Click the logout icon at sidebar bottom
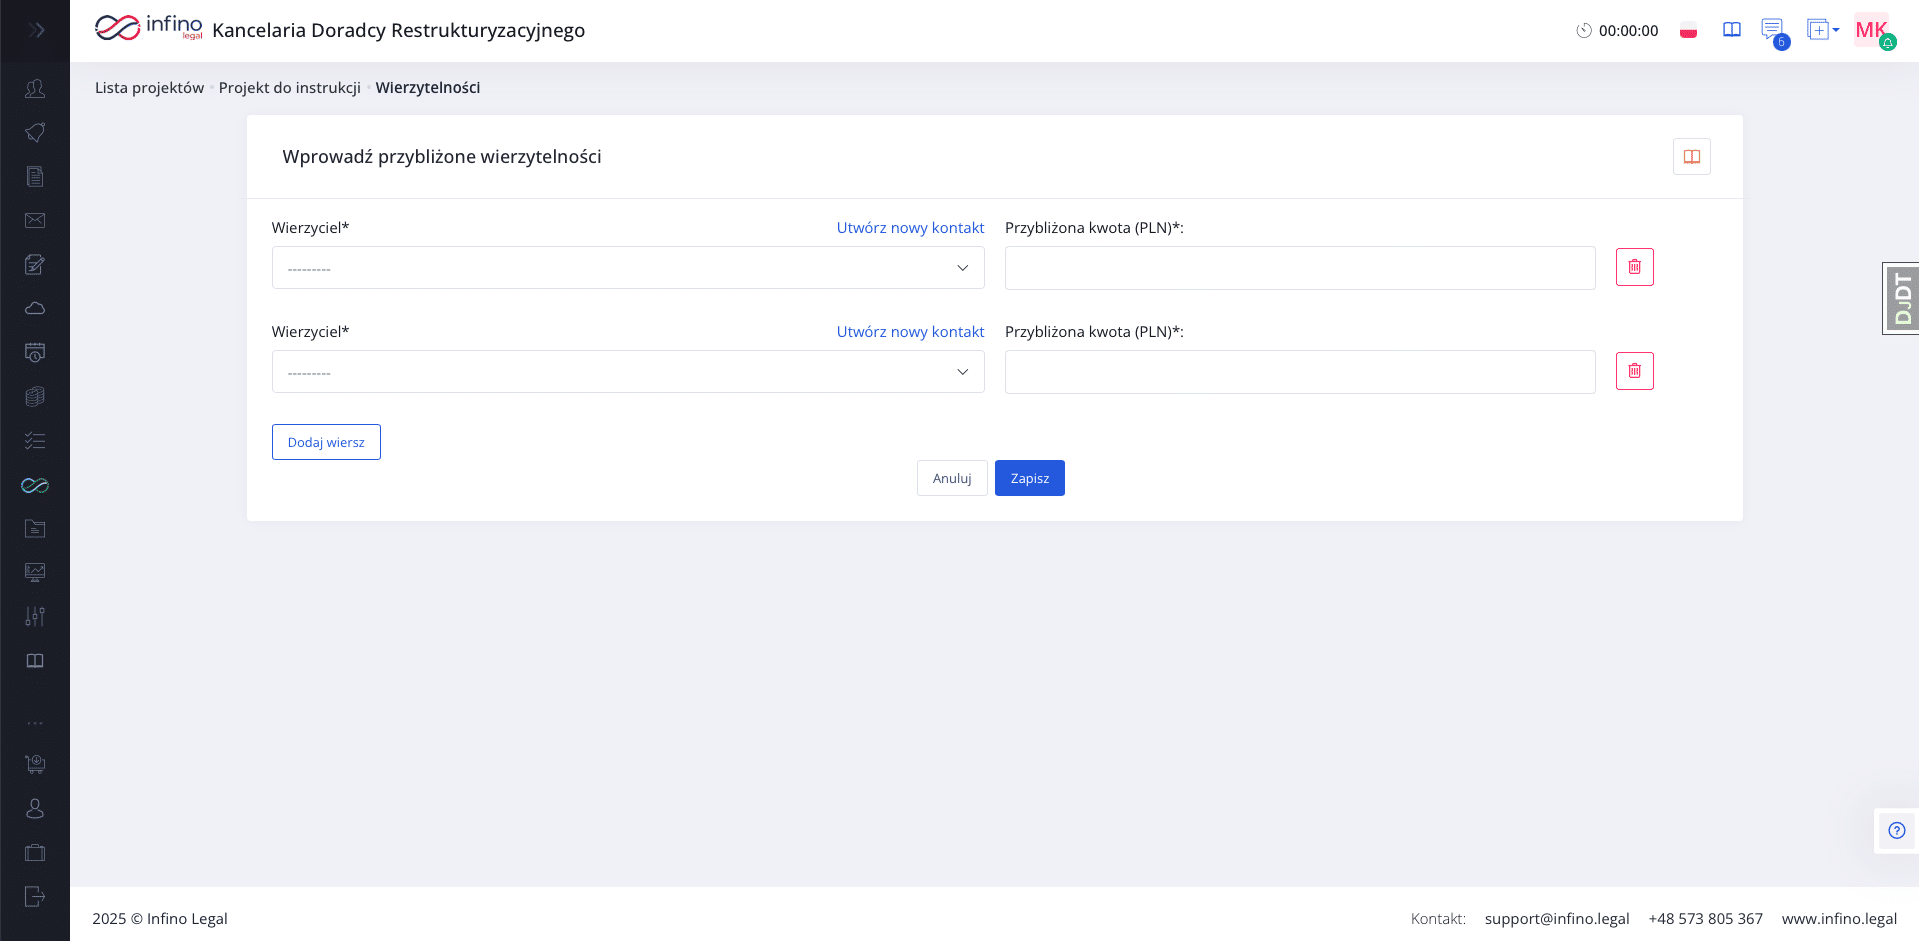 35,897
